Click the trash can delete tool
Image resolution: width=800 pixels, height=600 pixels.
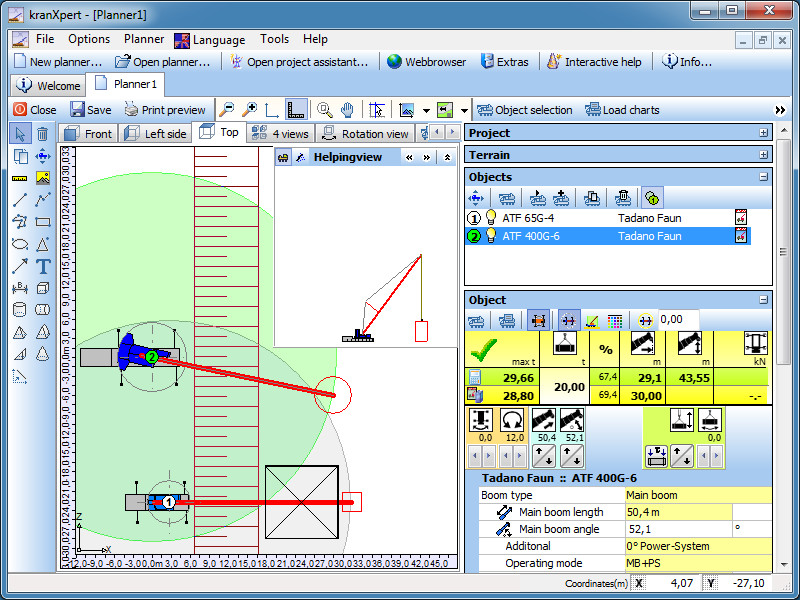(x=43, y=134)
